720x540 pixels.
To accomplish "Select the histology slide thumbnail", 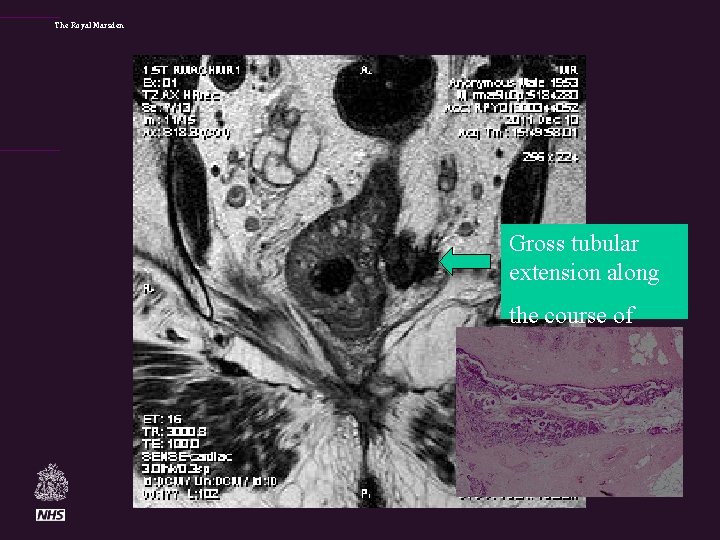I will click(x=569, y=411).
